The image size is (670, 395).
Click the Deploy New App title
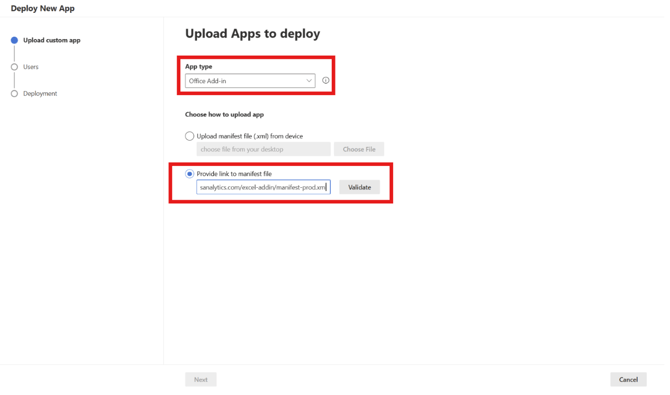(x=43, y=9)
